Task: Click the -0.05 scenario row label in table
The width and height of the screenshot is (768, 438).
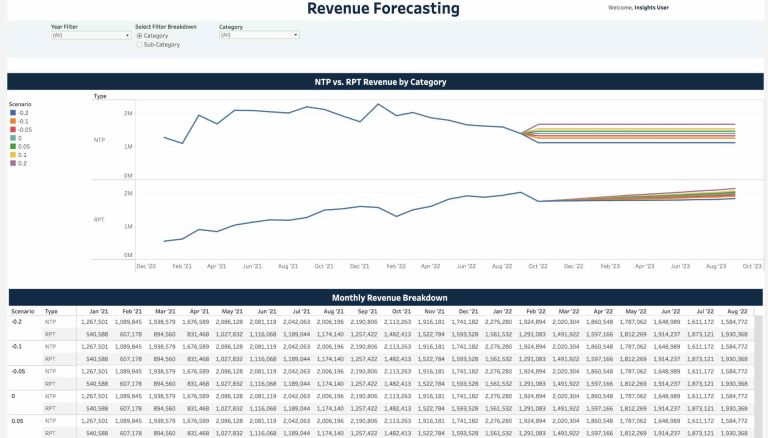Action: pyautogui.click(x=18, y=371)
